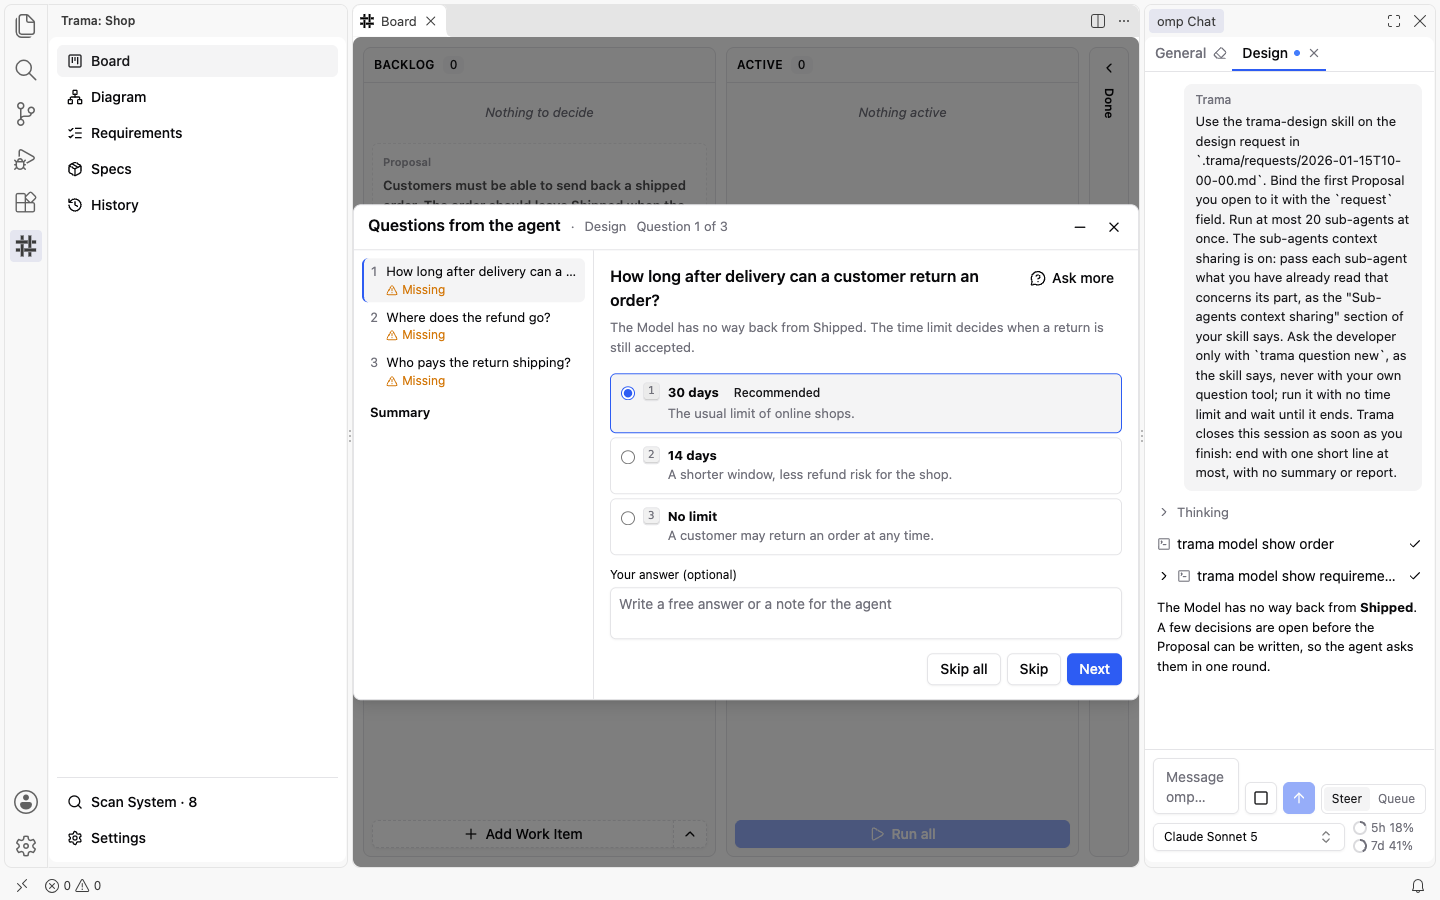Expand the trama model show requirements step

[x=1289, y=576]
